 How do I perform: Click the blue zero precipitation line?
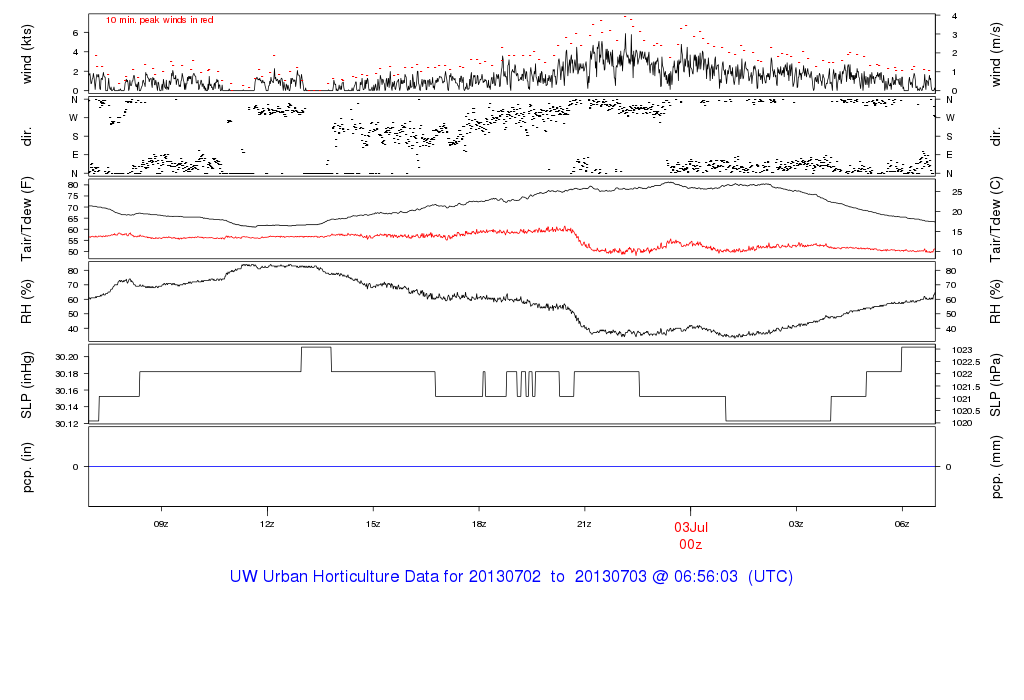pyautogui.click(x=512, y=467)
